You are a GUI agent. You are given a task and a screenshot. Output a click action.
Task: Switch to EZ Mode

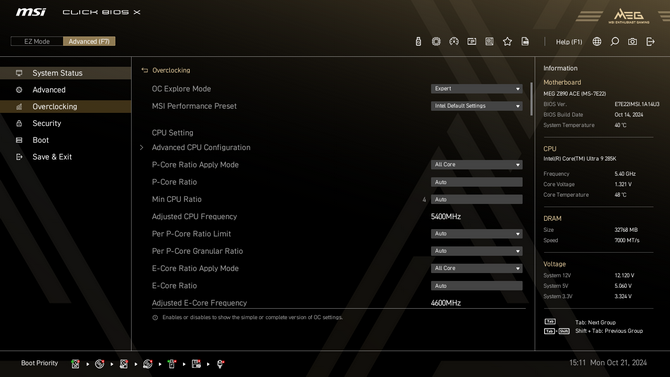coord(37,41)
